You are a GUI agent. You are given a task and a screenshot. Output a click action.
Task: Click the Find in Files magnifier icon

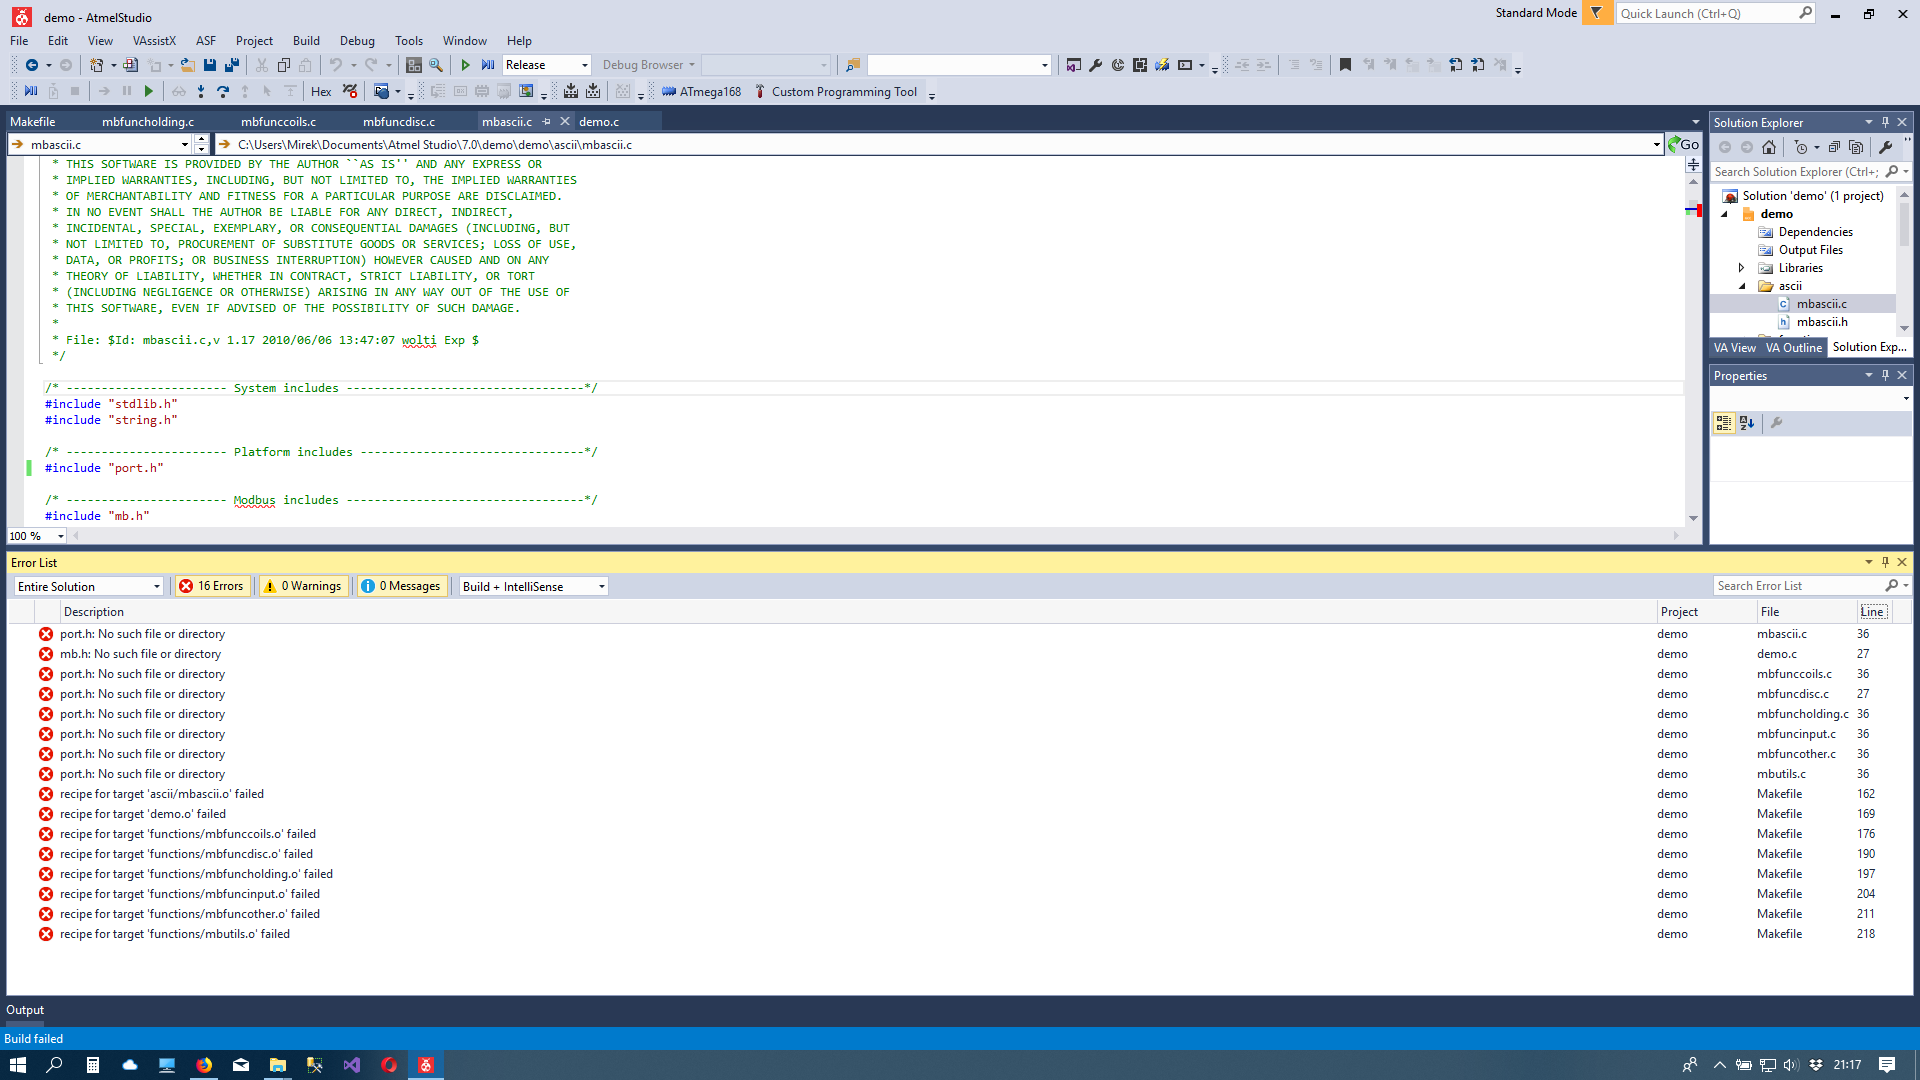436,65
